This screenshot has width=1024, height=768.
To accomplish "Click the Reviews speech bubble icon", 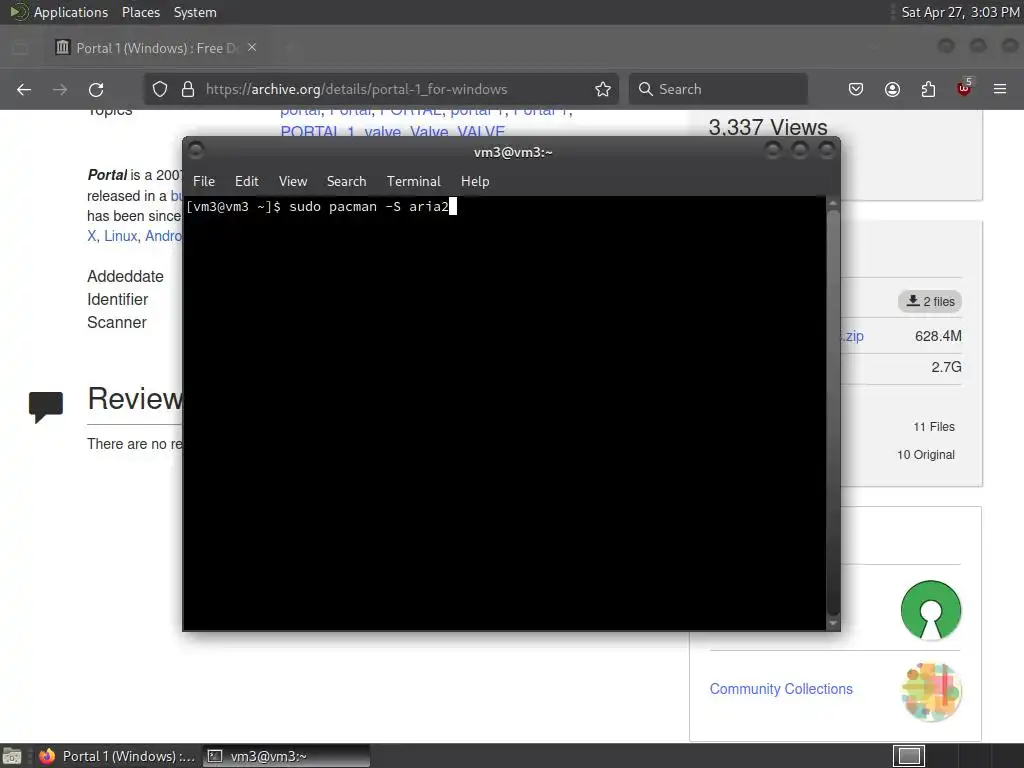I will pyautogui.click(x=46, y=407).
